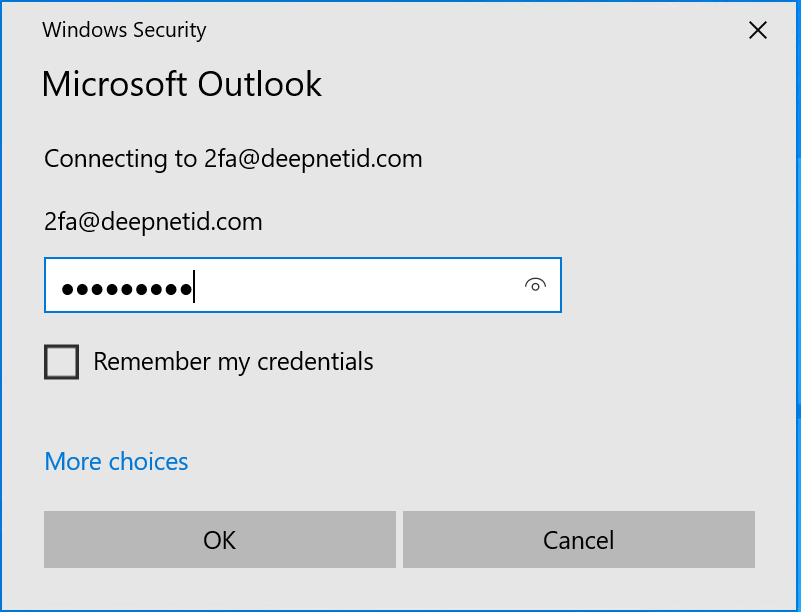Expand the More choices options
The width and height of the screenshot is (801, 612).
pos(116,461)
